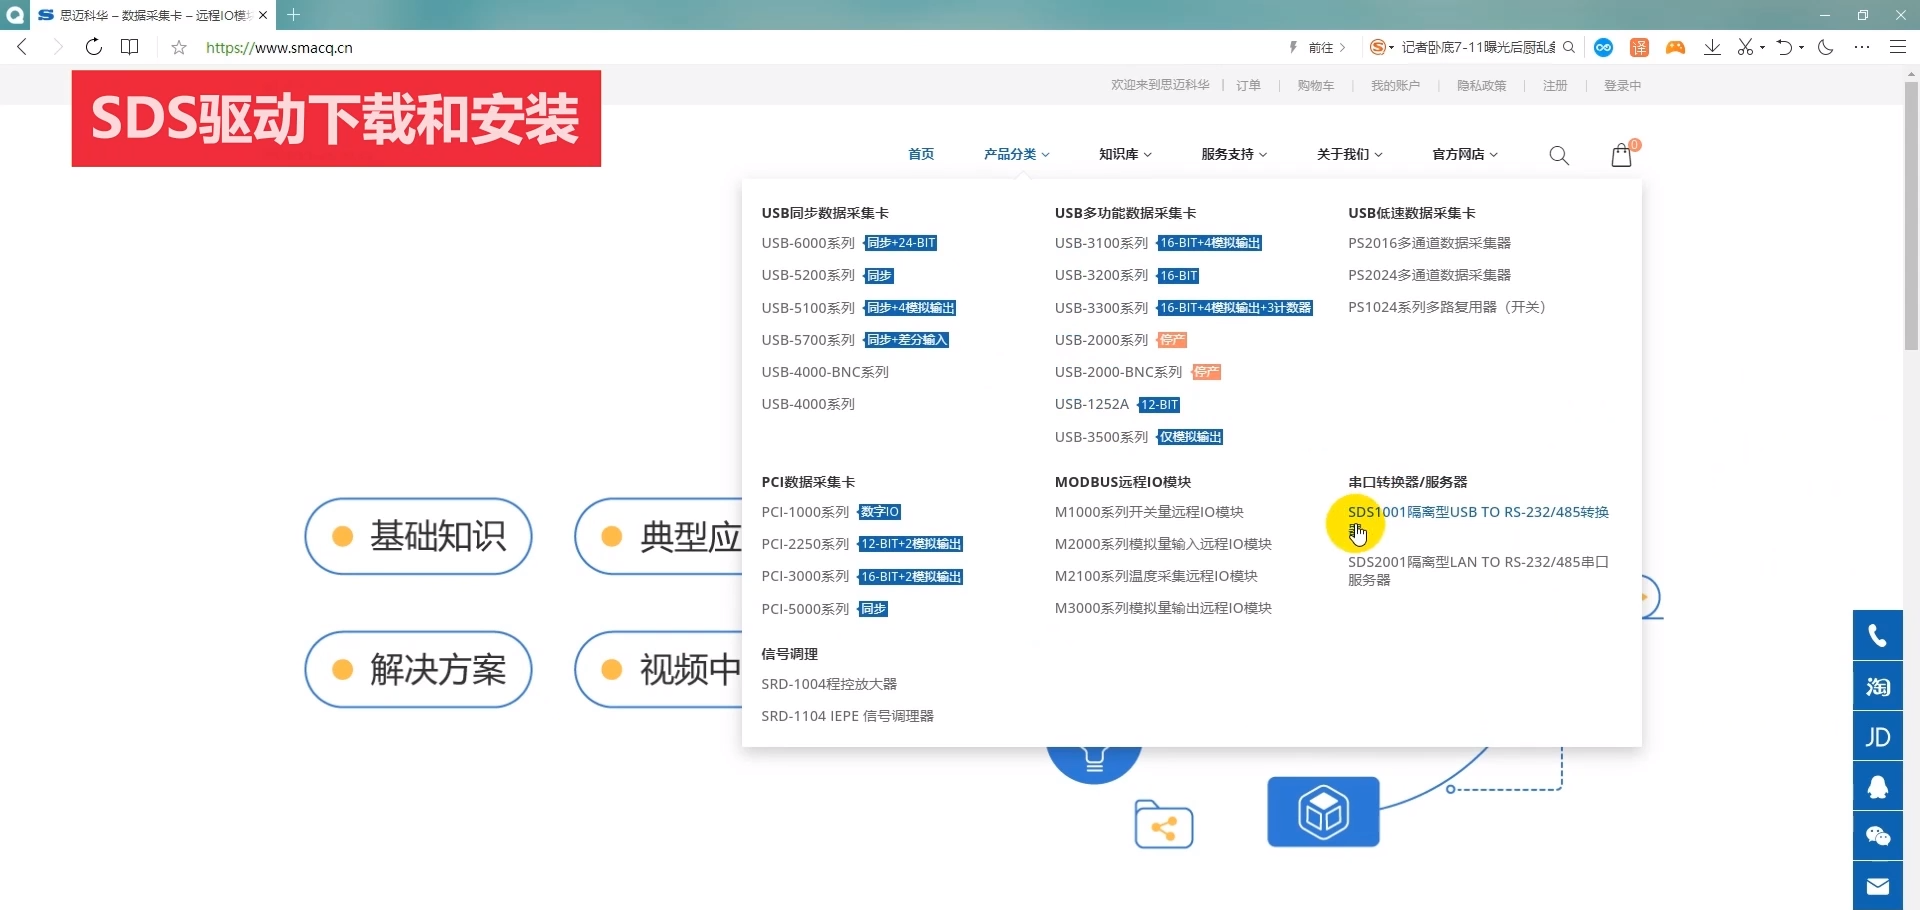Click the WeChat sidebar icon
1920x910 pixels.
click(x=1877, y=836)
